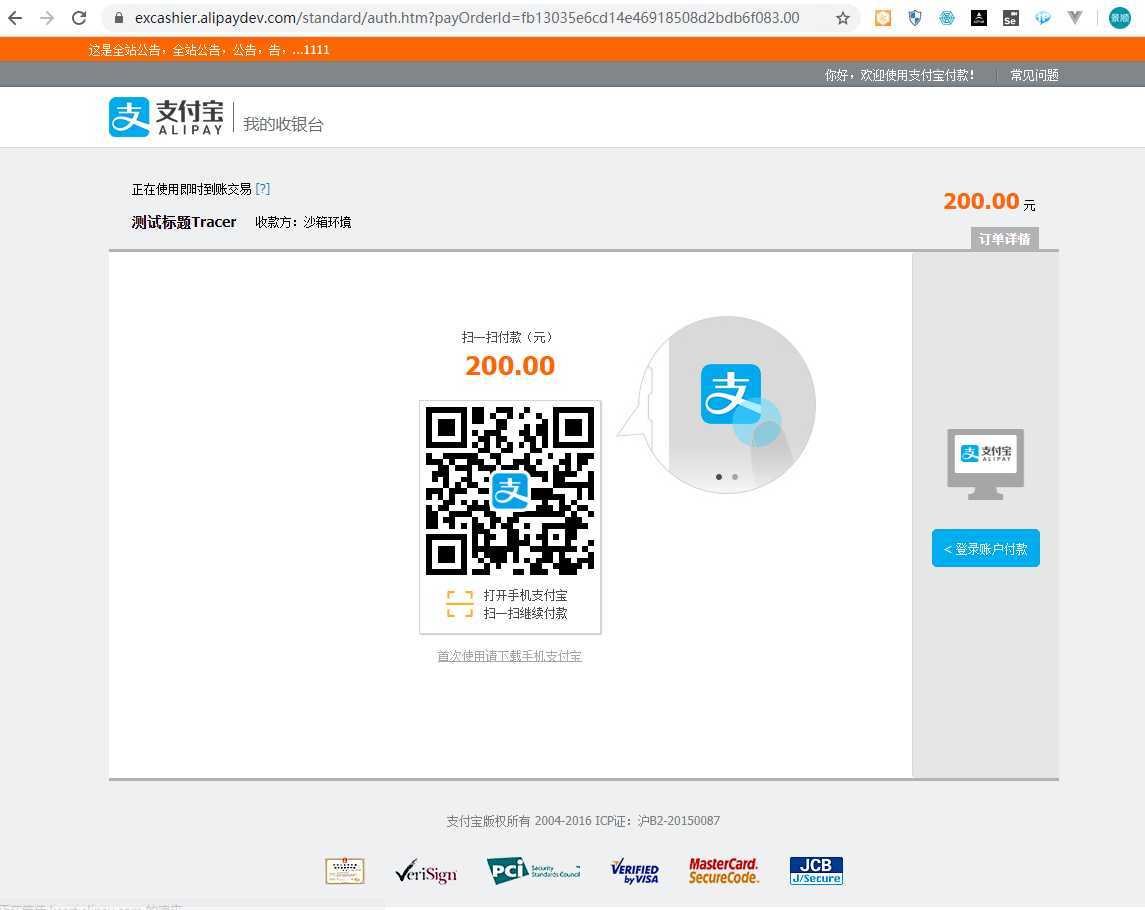Click the 正在使用即时到账交易 text

191,189
